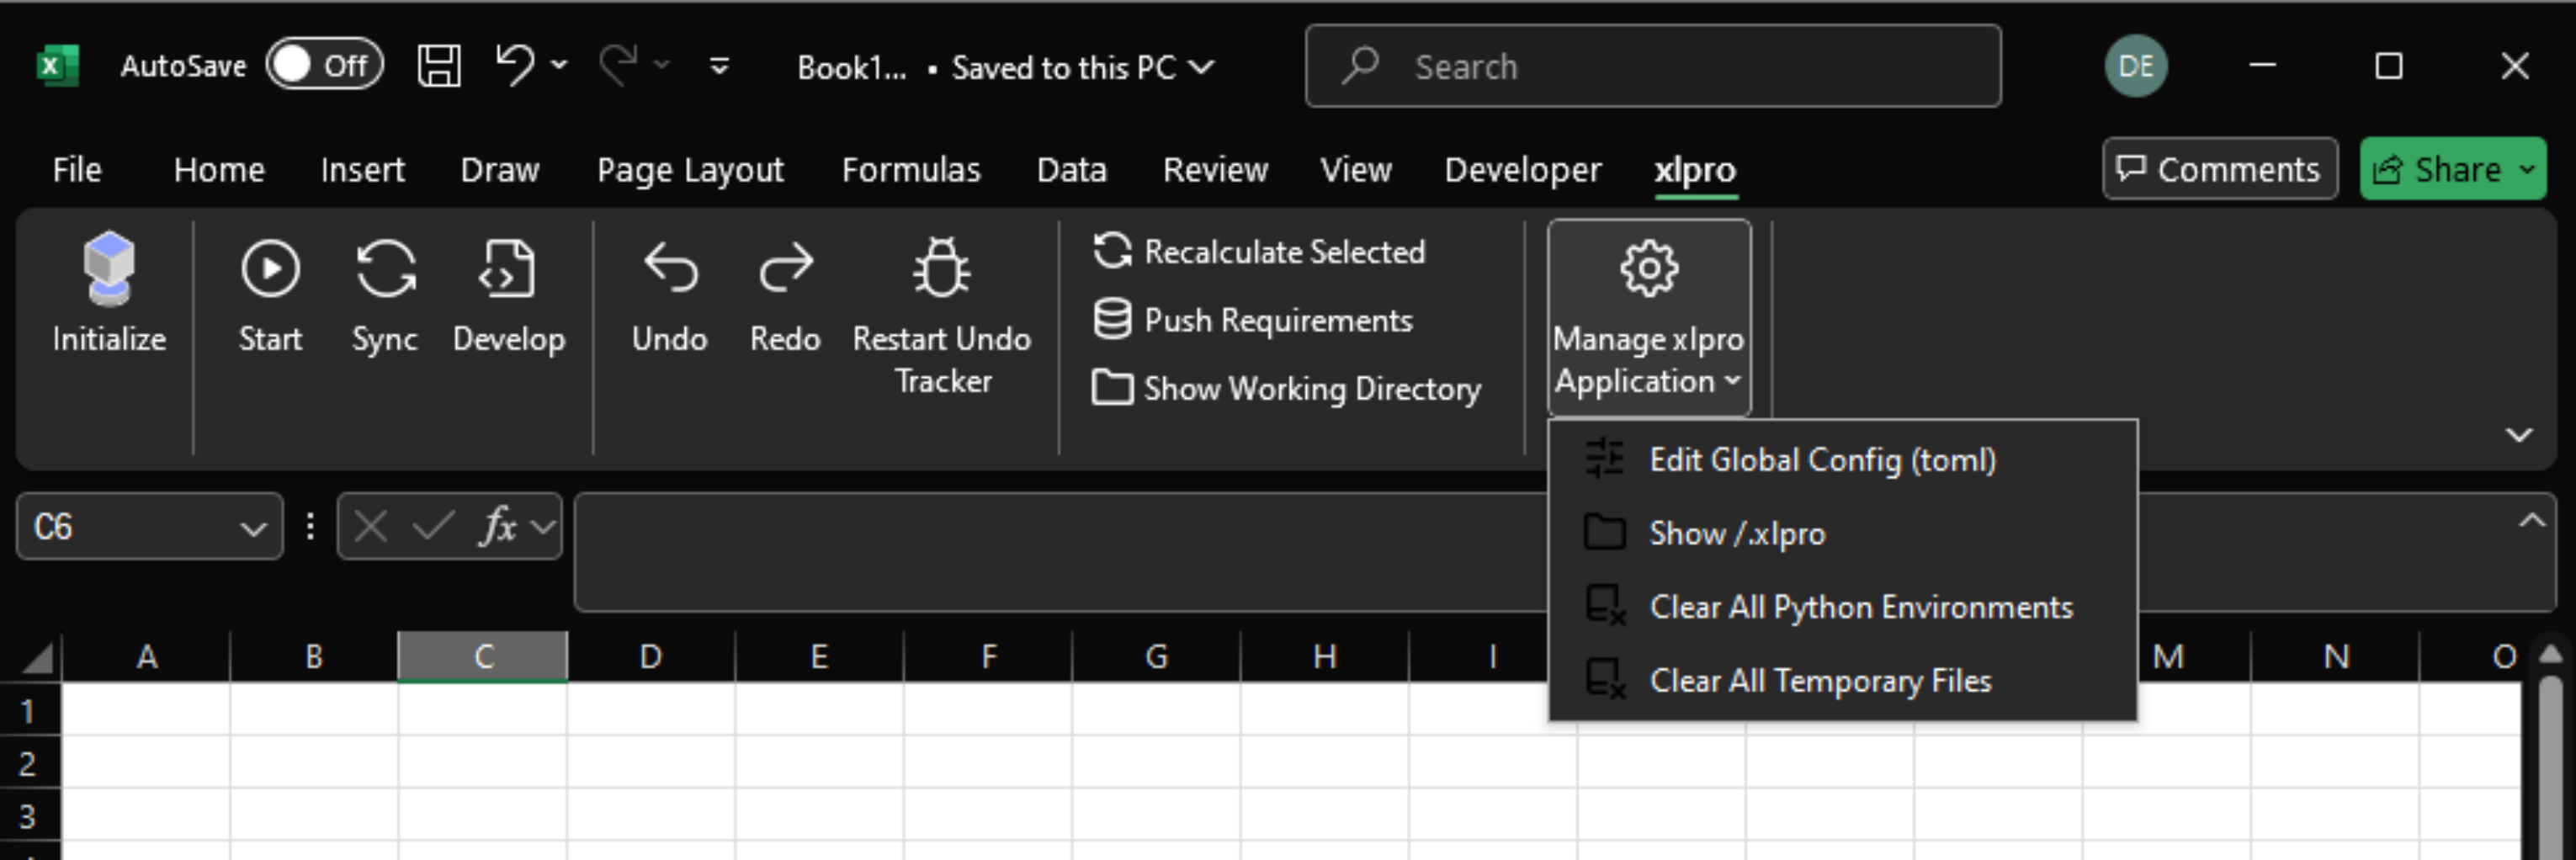Click the formula bar three-dot handle

pyautogui.click(x=311, y=526)
